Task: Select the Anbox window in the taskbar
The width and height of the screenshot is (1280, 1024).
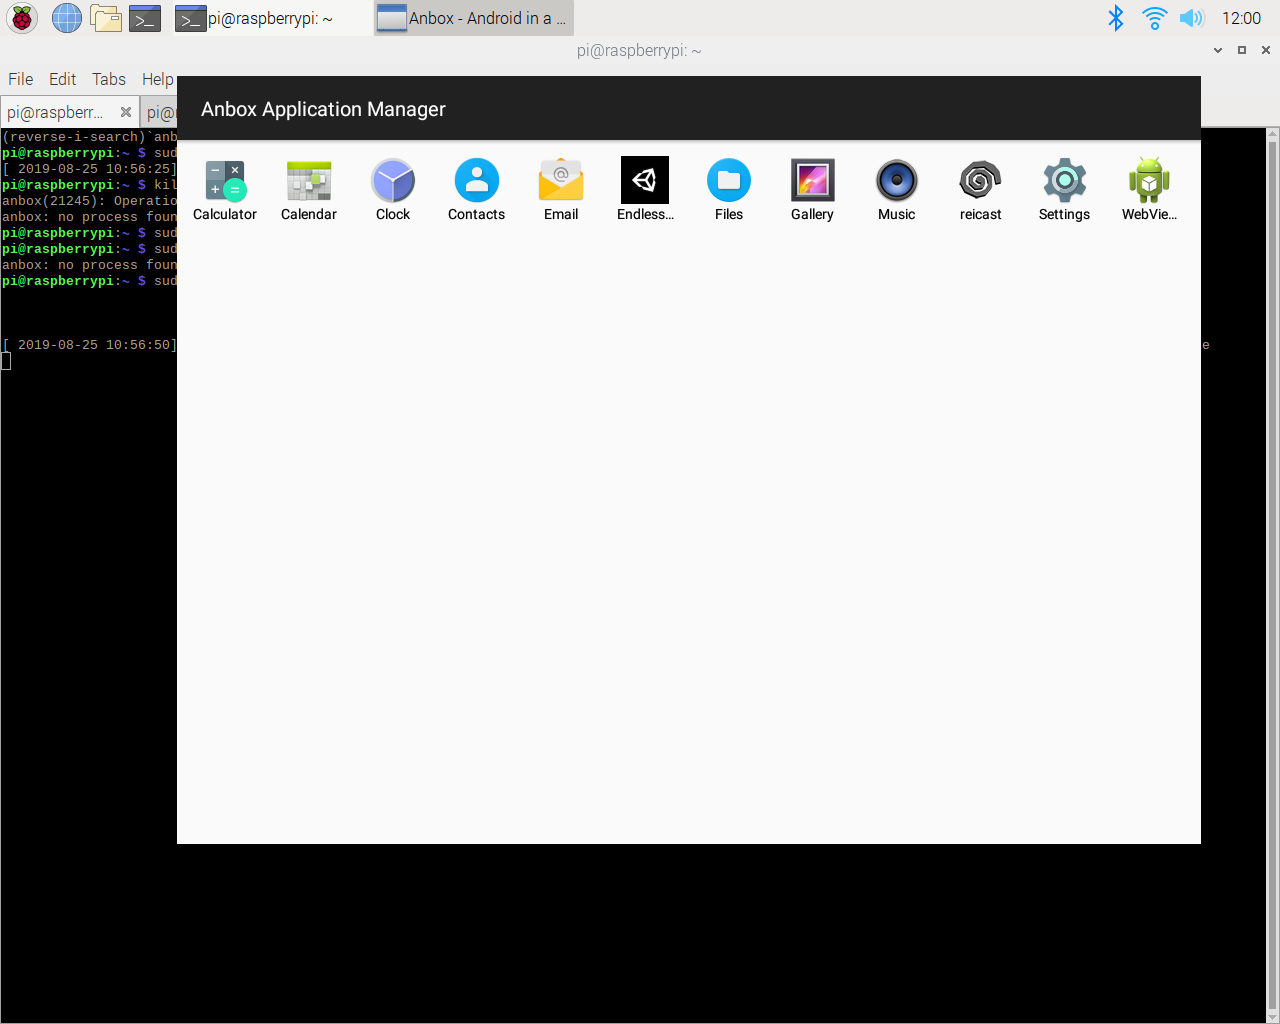Action: (473, 17)
